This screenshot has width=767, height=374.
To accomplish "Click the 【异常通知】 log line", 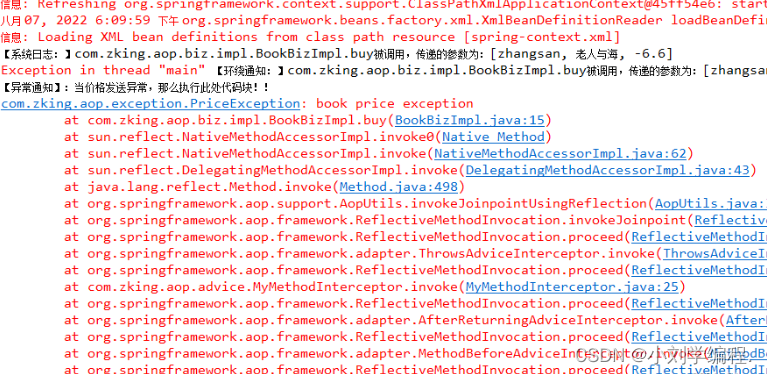I will tap(135, 87).
